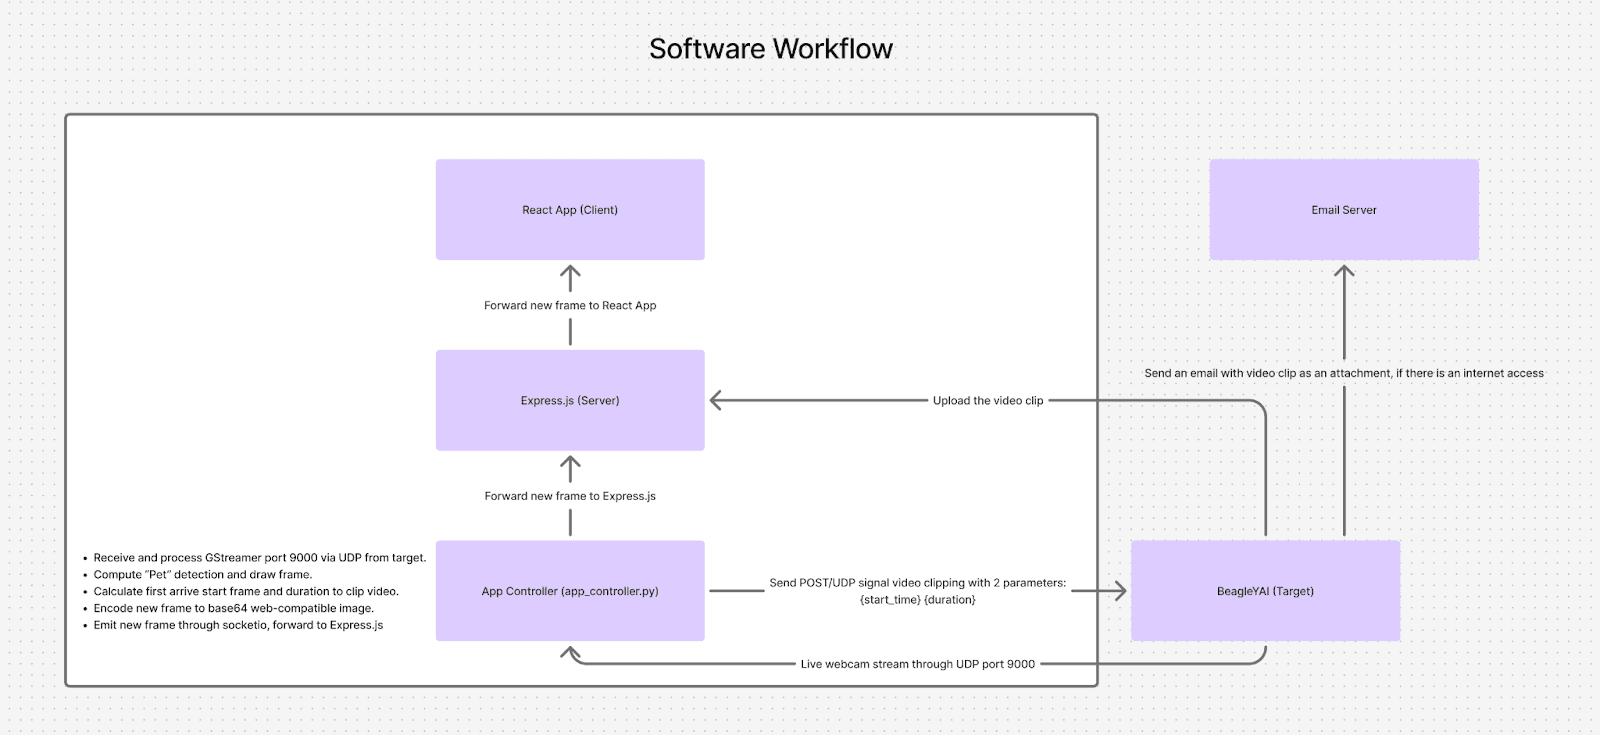Click the App Controller (app_controller.py) box
The image size is (1600, 735).
coord(570,591)
